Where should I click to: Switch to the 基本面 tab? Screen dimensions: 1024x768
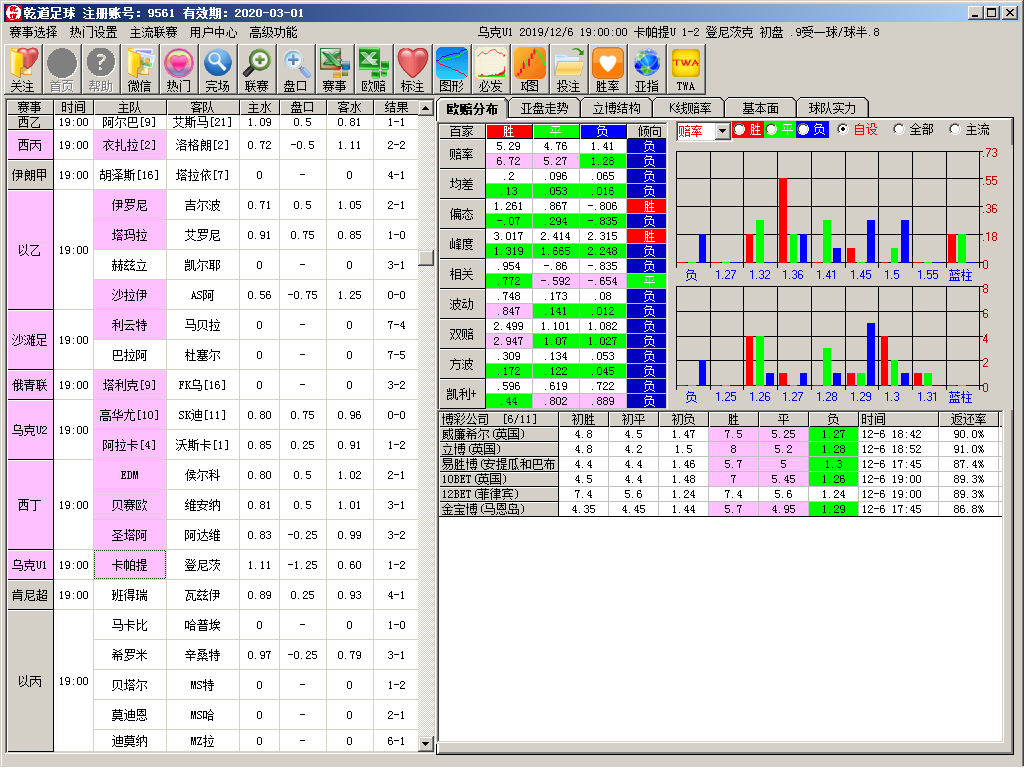[x=761, y=108]
